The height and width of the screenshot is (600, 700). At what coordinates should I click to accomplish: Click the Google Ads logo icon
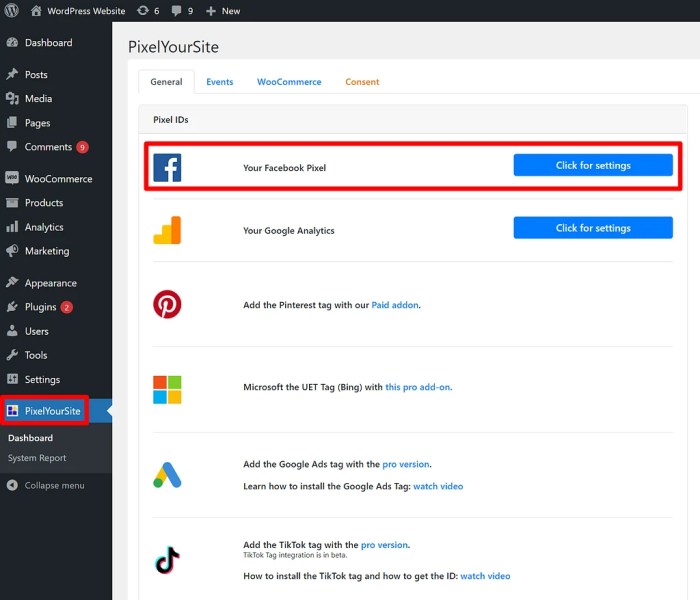point(167,475)
